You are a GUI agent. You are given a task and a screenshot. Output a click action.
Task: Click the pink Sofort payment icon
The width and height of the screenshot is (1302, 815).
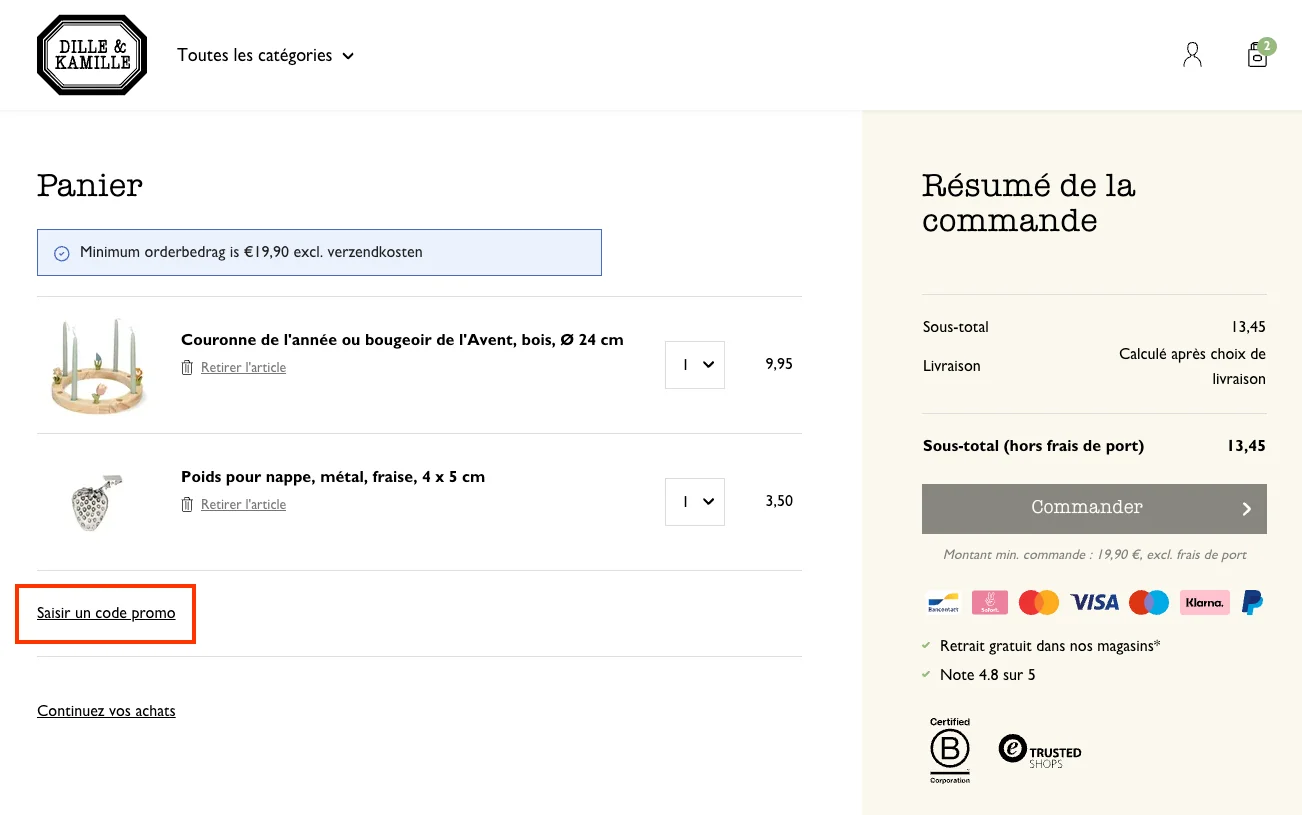990,602
